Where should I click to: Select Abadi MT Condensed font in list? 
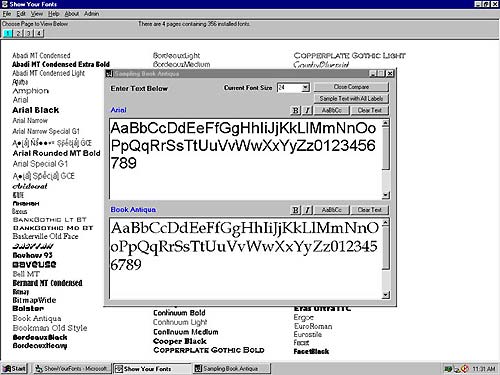[x=41, y=55]
